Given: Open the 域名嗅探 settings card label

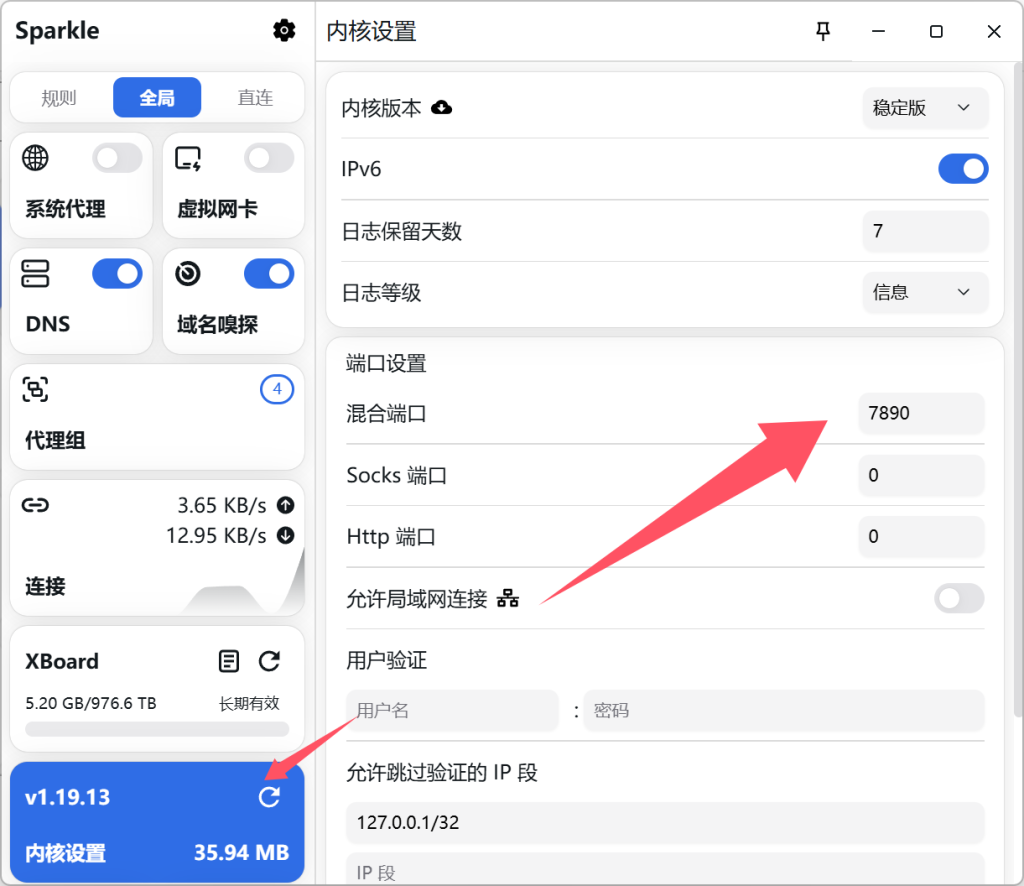Looking at the screenshot, I should (x=217, y=324).
